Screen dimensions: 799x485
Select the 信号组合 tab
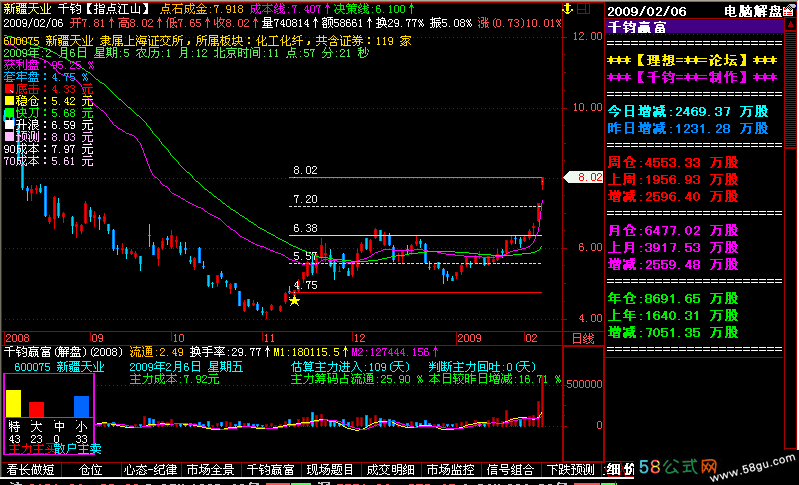pyautogui.click(x=510, y=470)
